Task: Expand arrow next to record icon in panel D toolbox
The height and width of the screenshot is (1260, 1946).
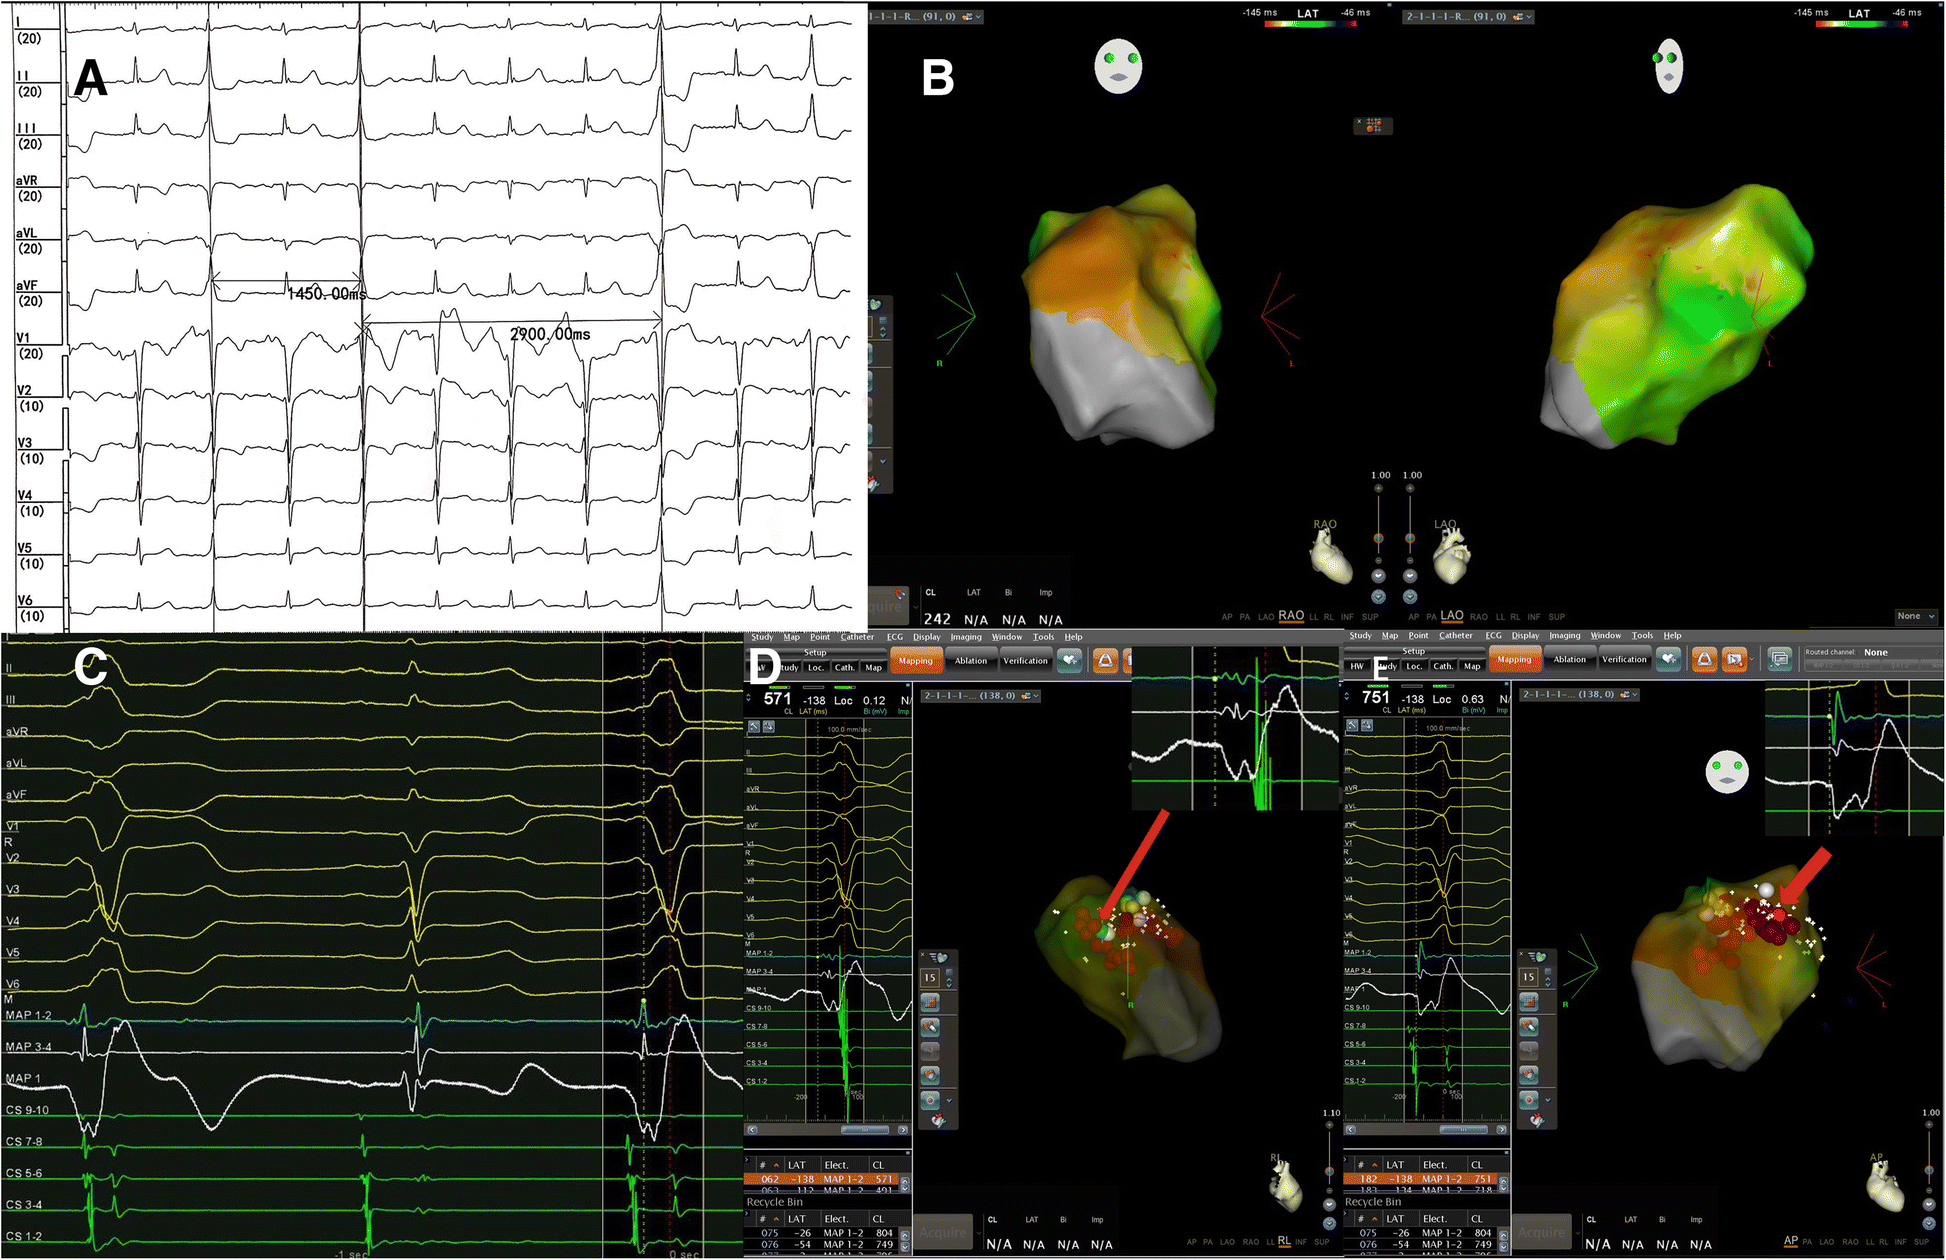Action: [949, 1100]
